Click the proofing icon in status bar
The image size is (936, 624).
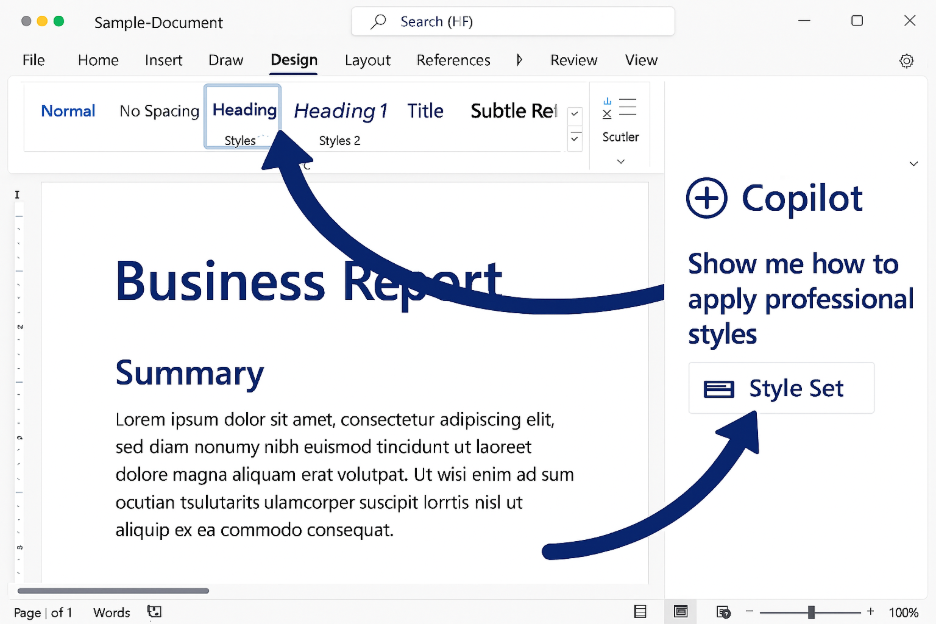(154, 611)
